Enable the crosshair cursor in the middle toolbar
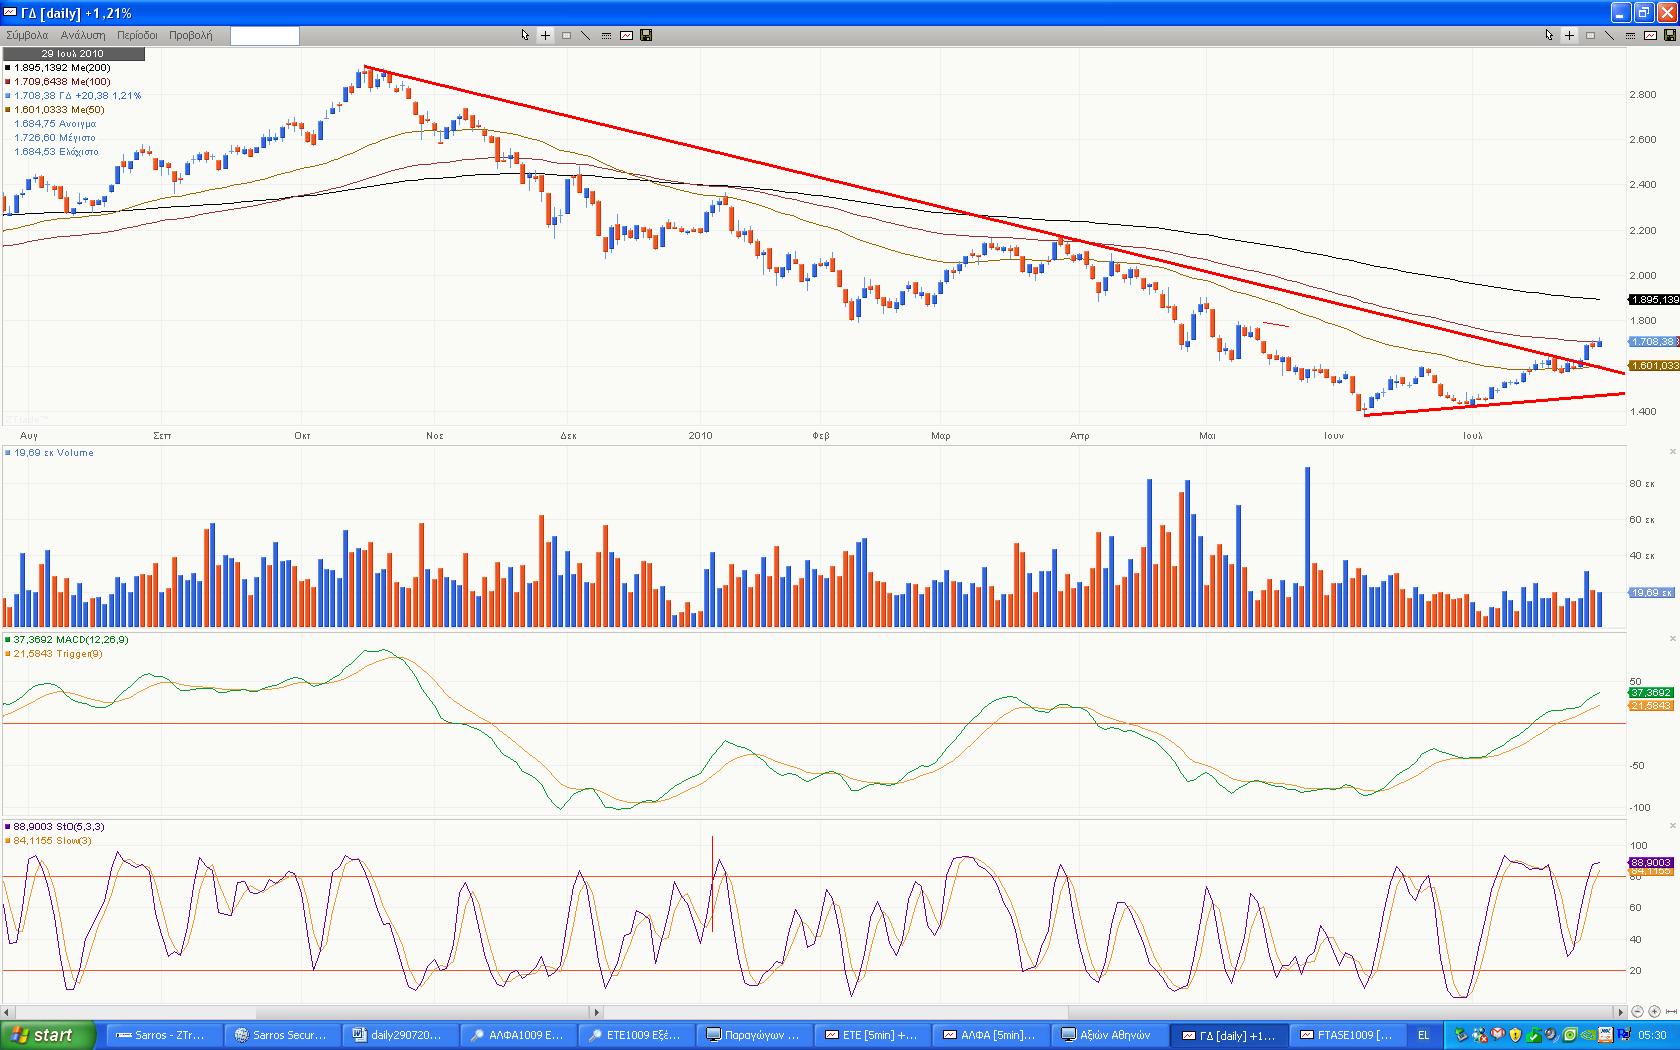 coord(545,35)
